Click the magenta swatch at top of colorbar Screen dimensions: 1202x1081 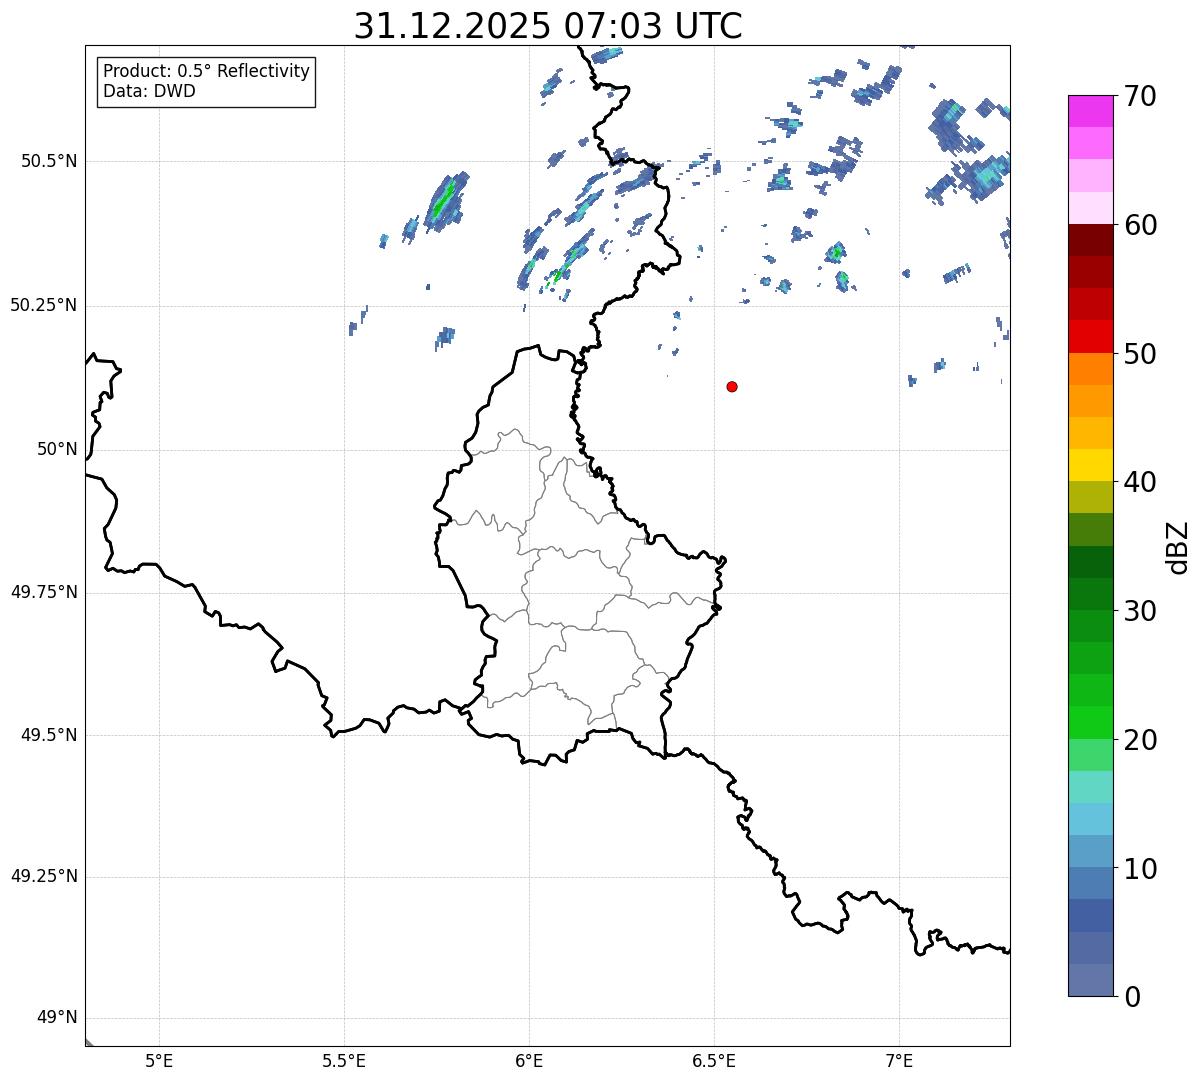[x=1091, y=111]
